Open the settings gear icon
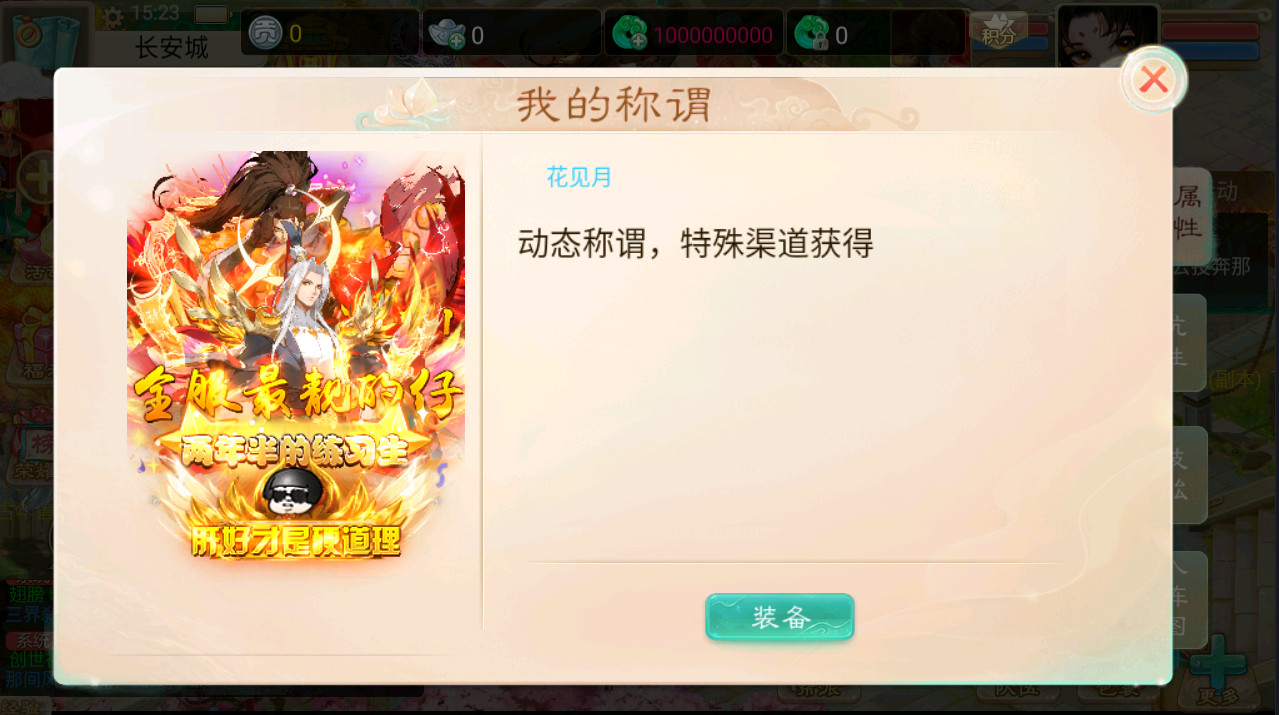The height and width of the screenshot is (715, 1279). pos(113,17)
